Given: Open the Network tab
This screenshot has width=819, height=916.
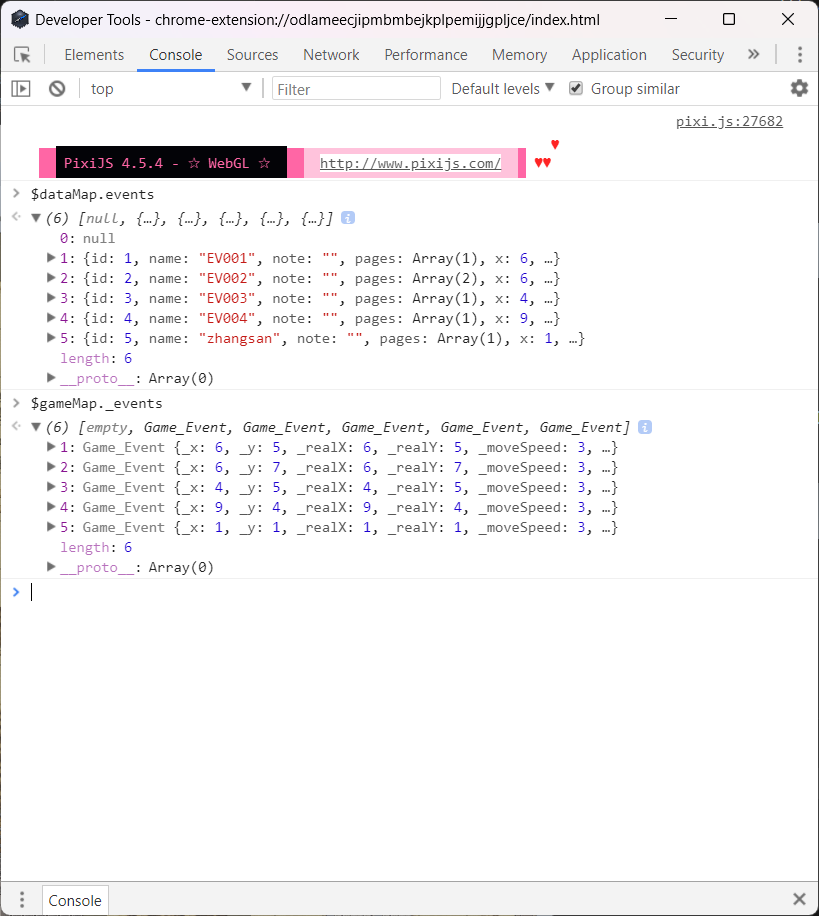Looking at the screenshot, I should [331, 55].
